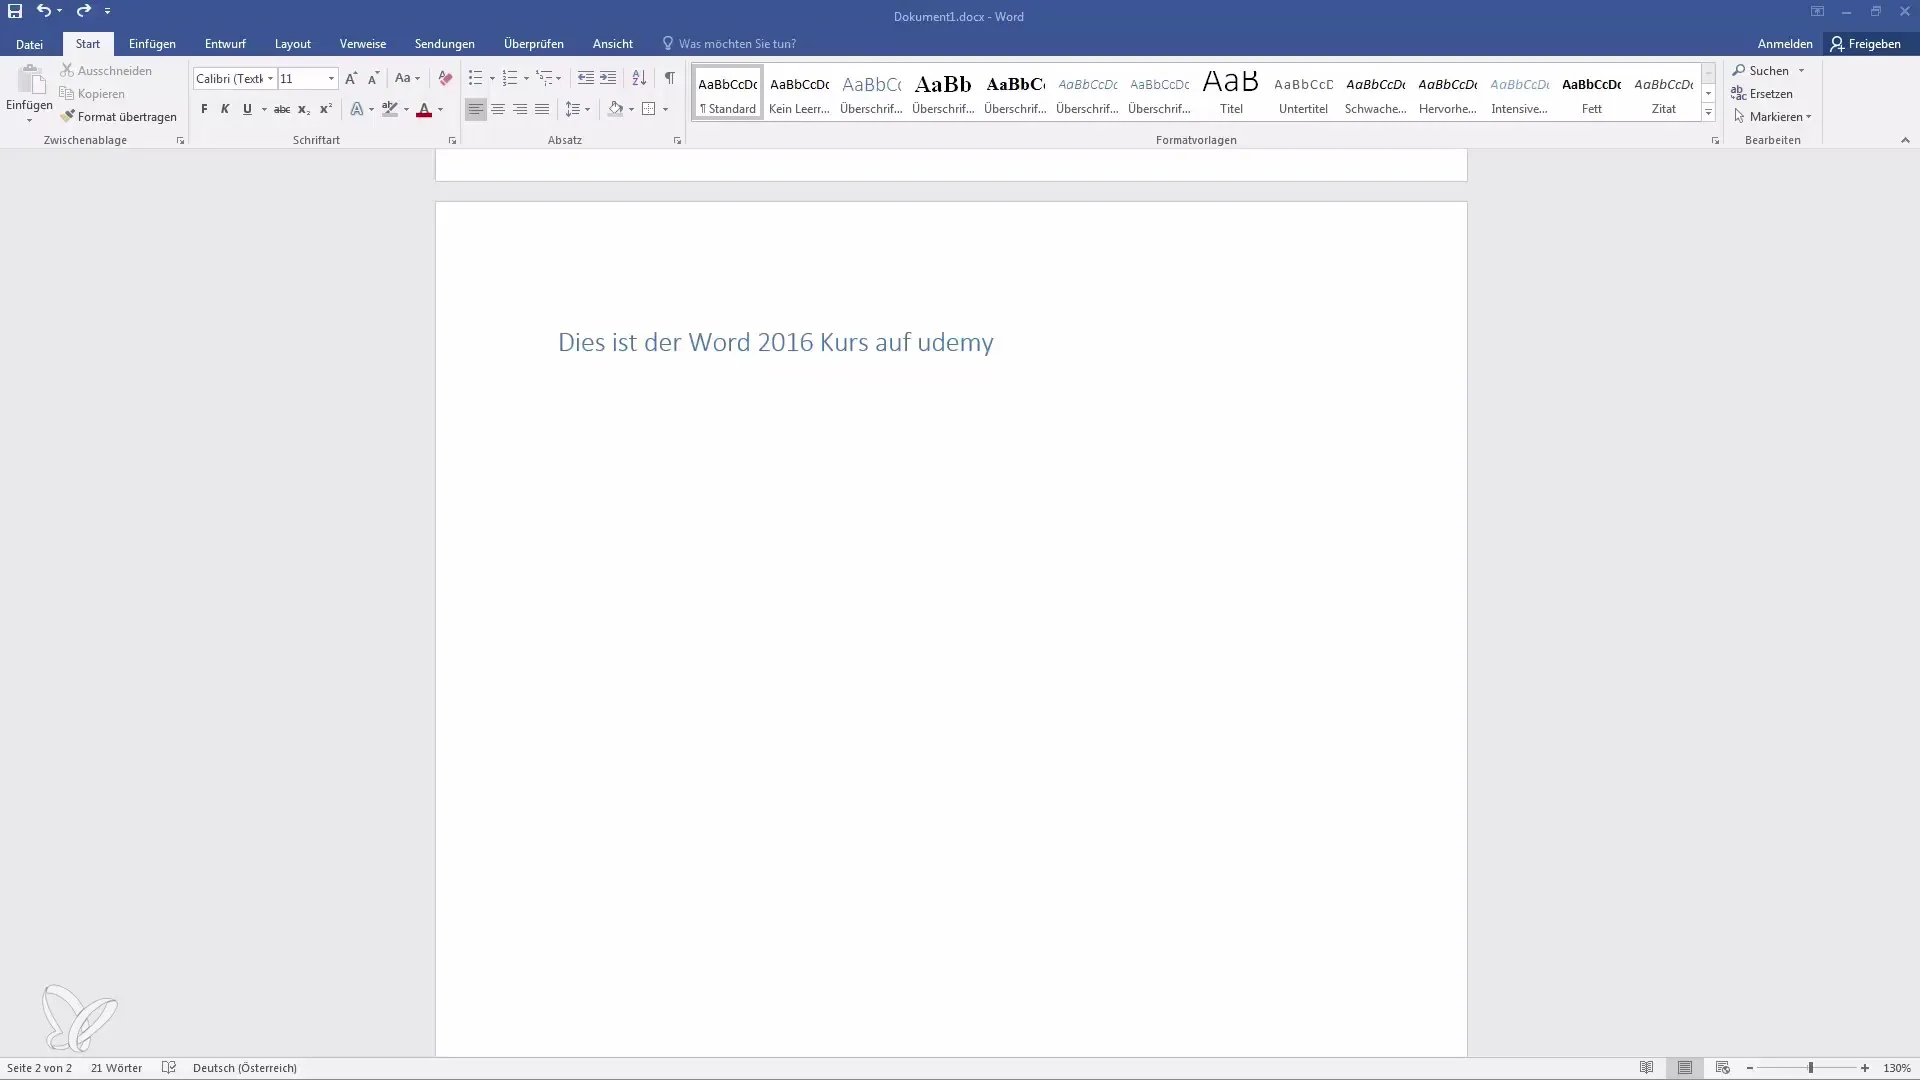Click the Einfügen paste icon
Image resolution: width=1920 pixels, height=1080 pixels.
click(30, 80)
